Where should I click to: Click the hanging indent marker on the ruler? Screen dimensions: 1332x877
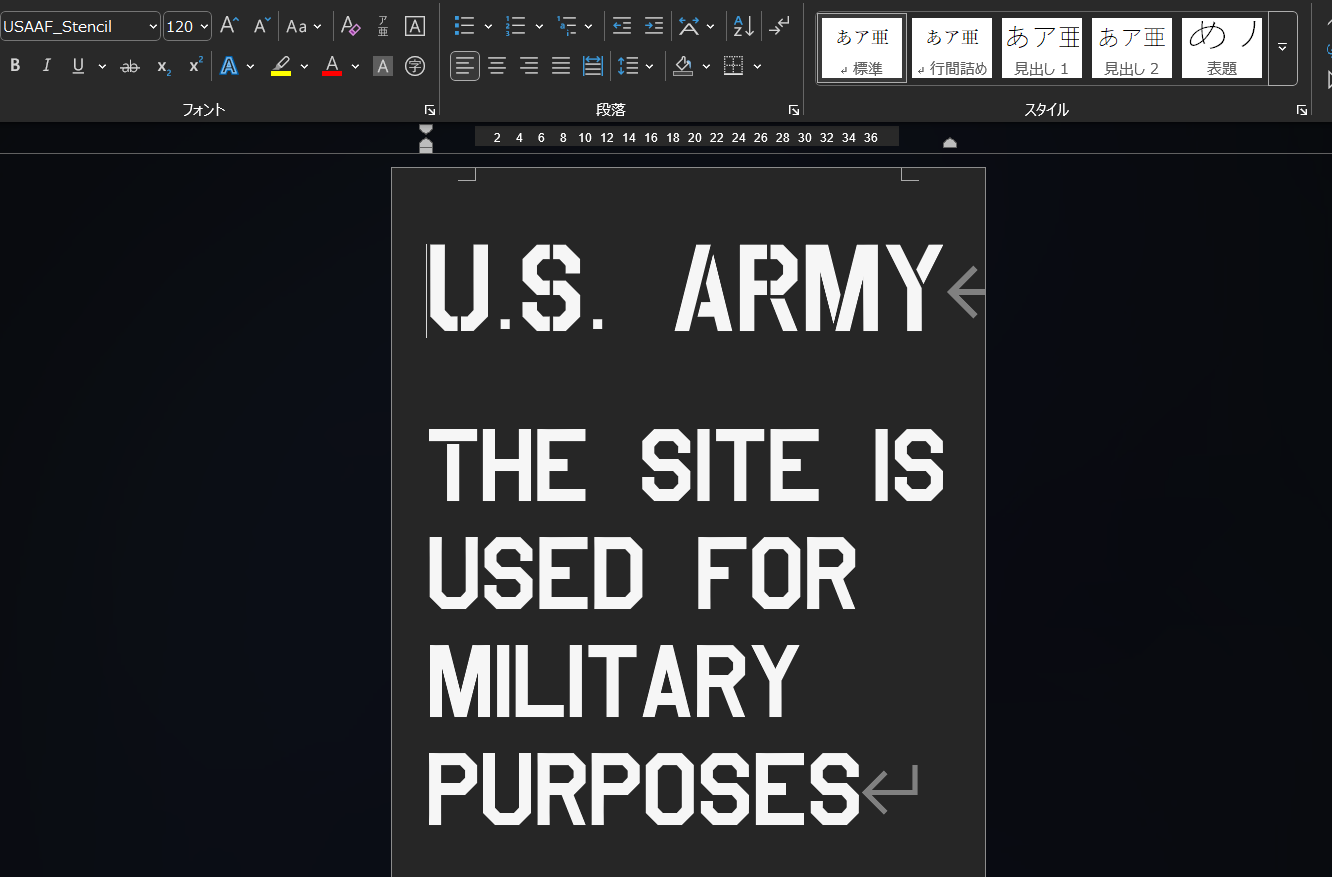click(x=426, y=143)
